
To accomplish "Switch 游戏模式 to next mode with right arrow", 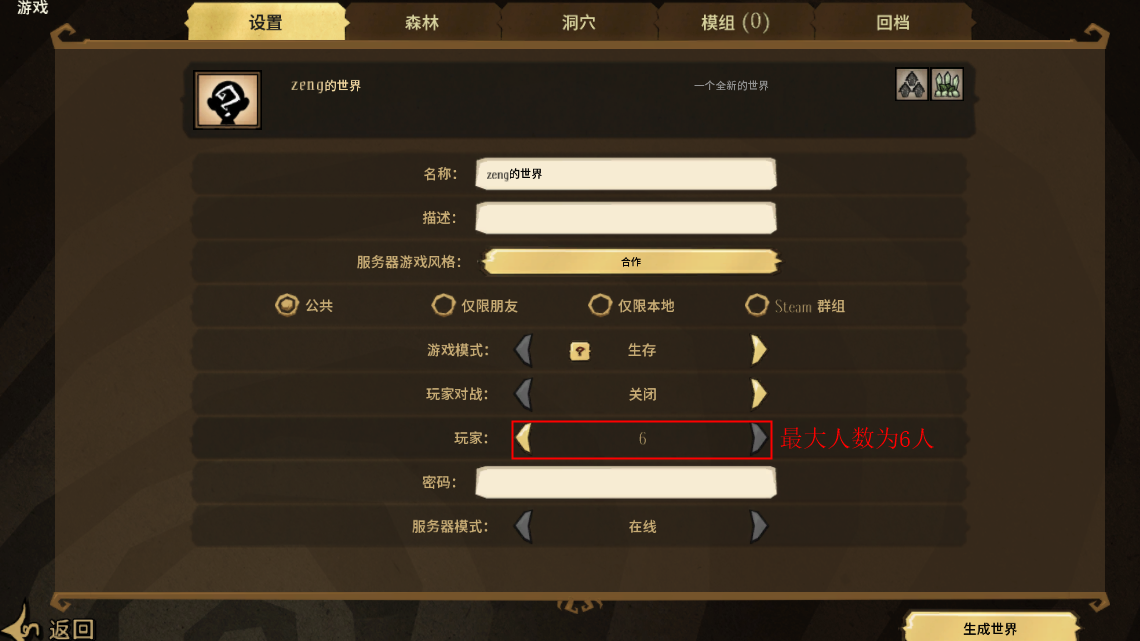I will tap(758, 350).
